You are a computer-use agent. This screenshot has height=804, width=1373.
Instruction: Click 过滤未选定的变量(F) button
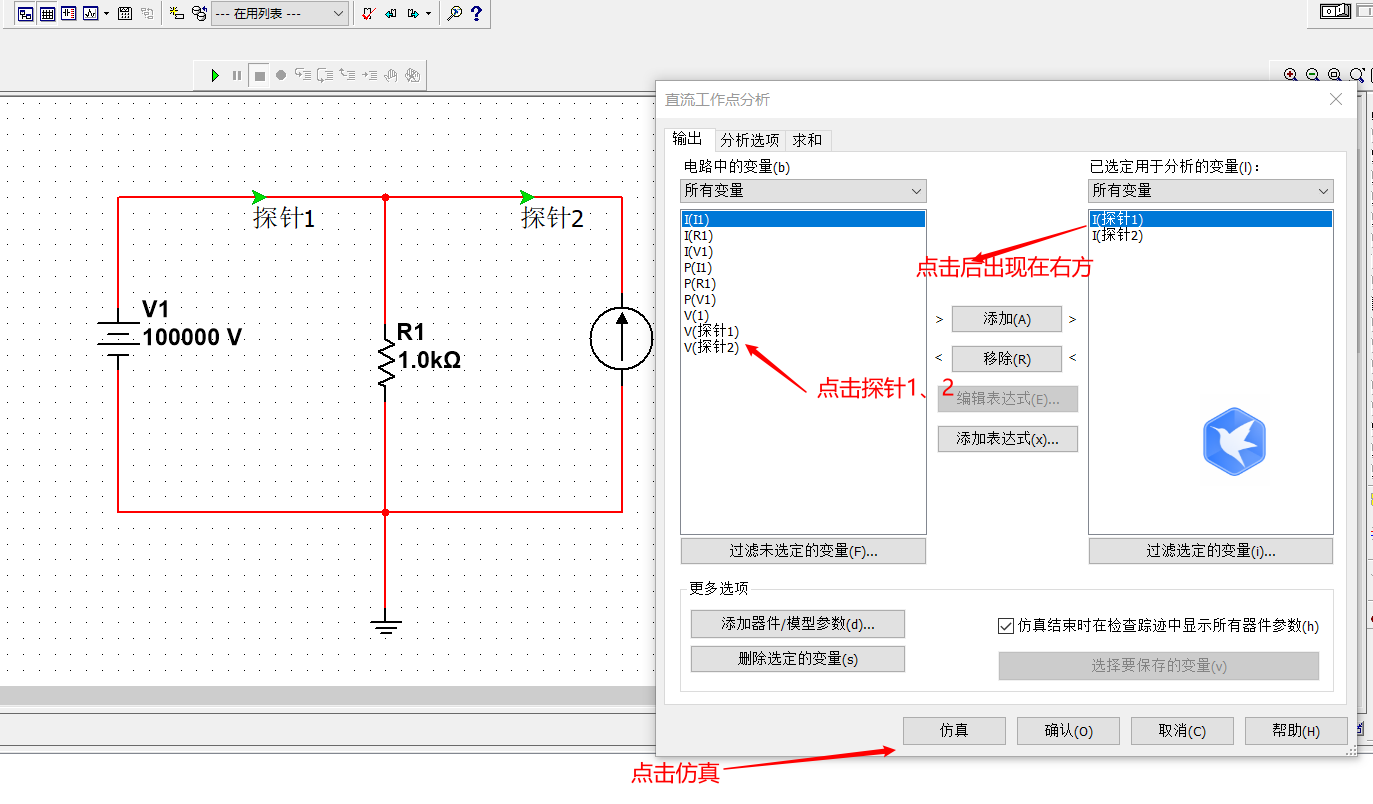point(802,550)
